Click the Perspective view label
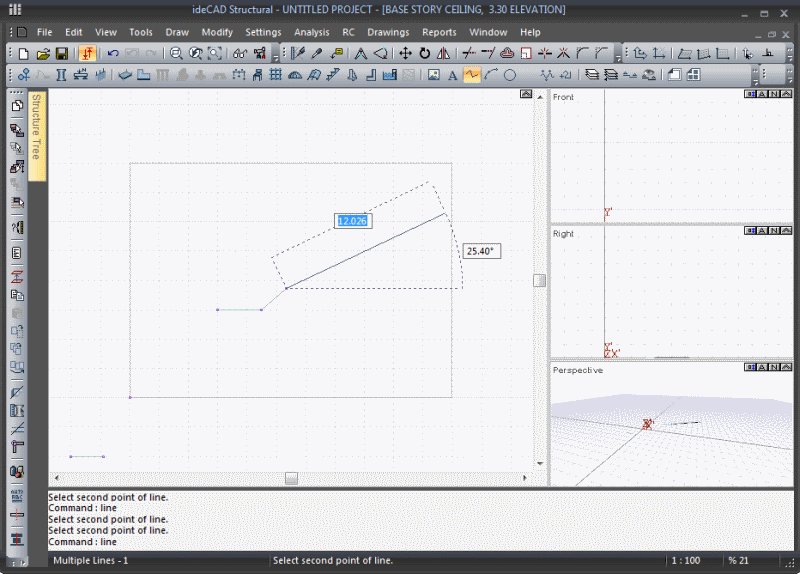Screen dimensions: 800x574 [x=578, y=370]
